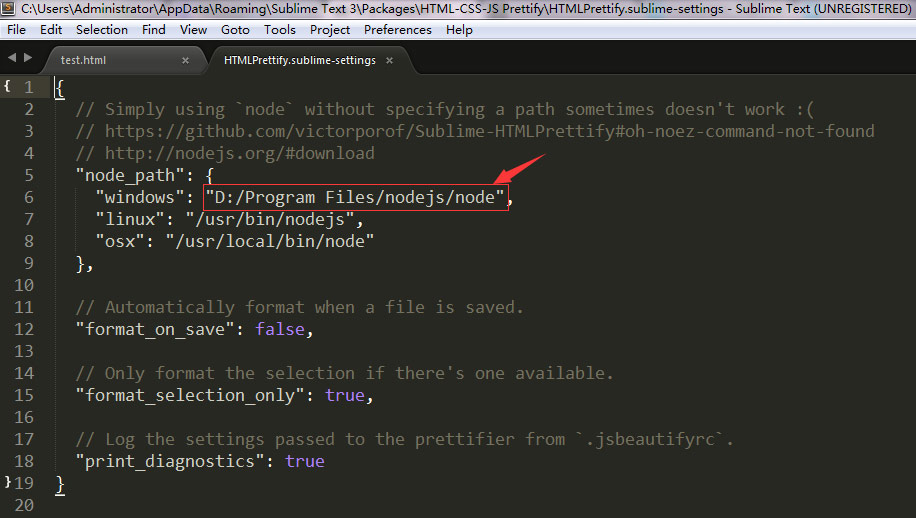Click the closing fold marker at line 19
This screenshot has width=916, height=518.
(x=7, y=482)
